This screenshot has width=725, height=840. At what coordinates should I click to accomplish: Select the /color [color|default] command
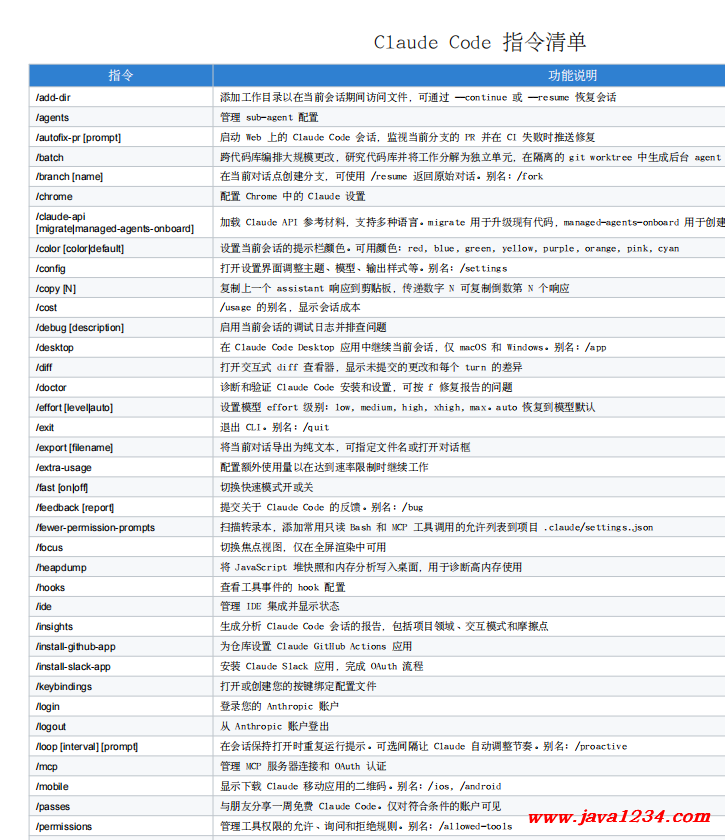coord(79,249)
